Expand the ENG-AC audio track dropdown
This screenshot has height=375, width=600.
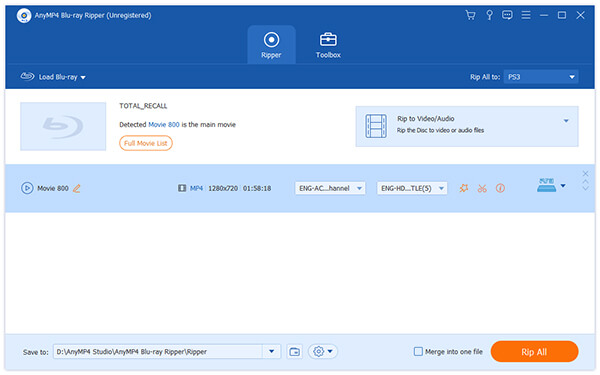click(330, 188)
